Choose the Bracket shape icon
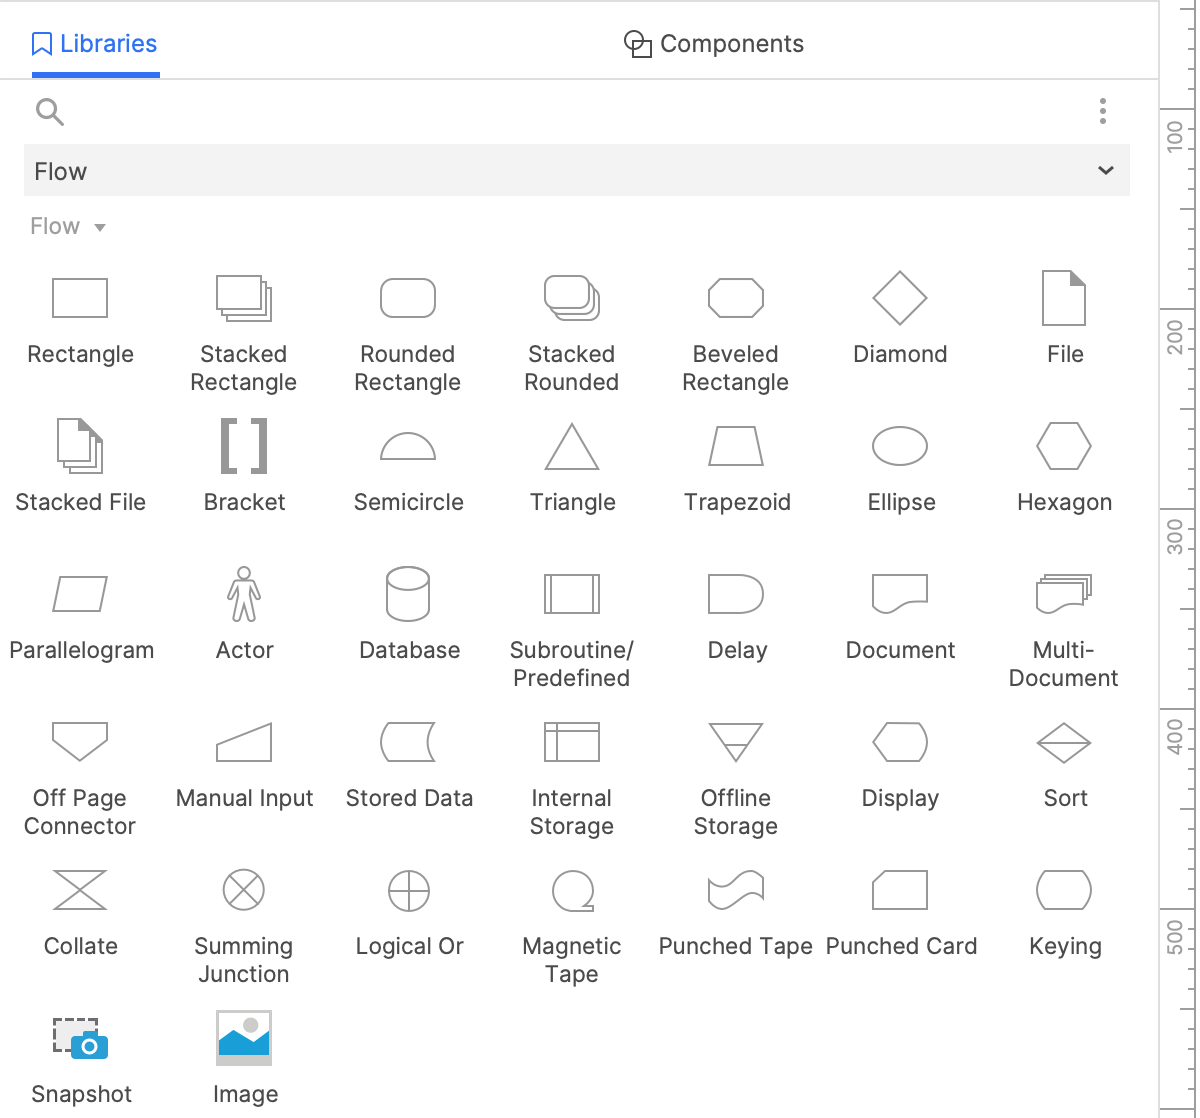Viewport: 1200px width, 1118px height. point(244,446)
